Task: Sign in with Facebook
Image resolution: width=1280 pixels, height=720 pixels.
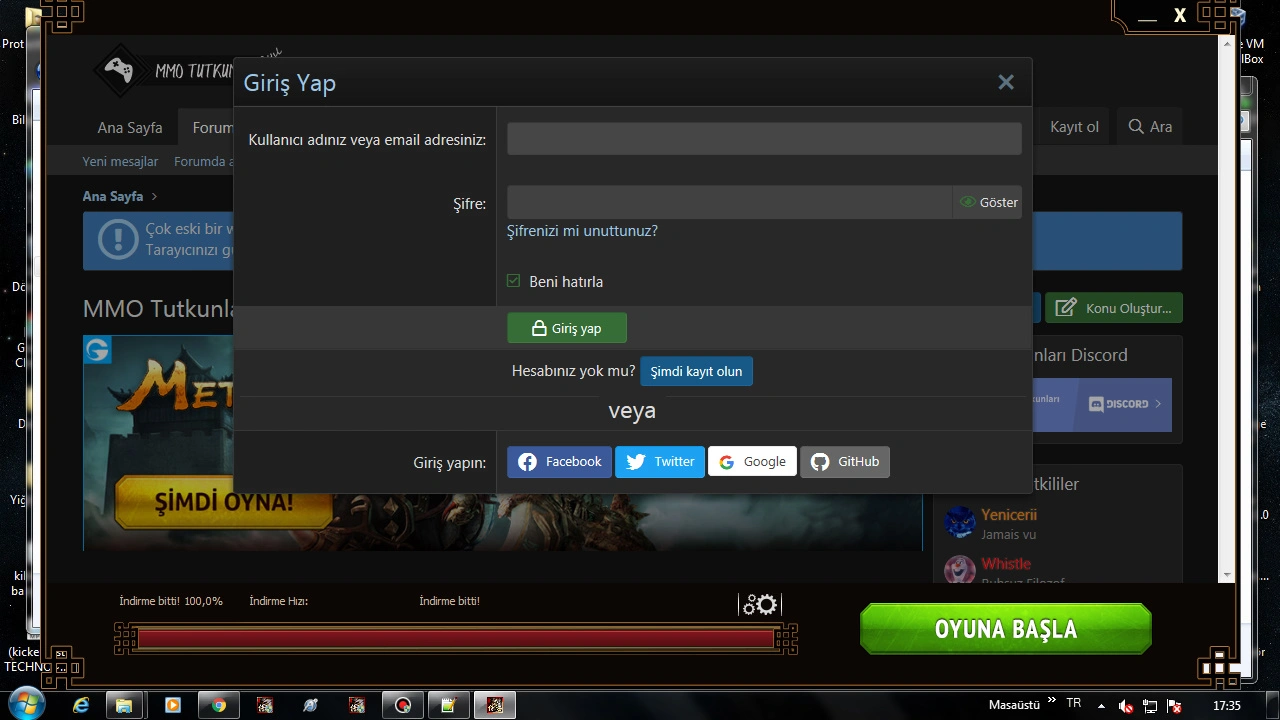Action: tap(559, 462)
